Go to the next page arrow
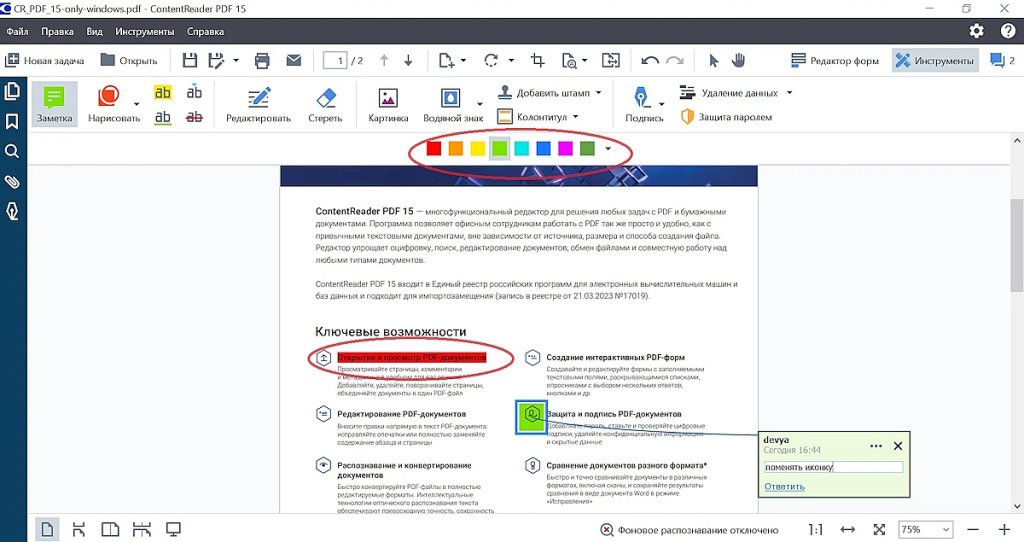 coord(408,61)
